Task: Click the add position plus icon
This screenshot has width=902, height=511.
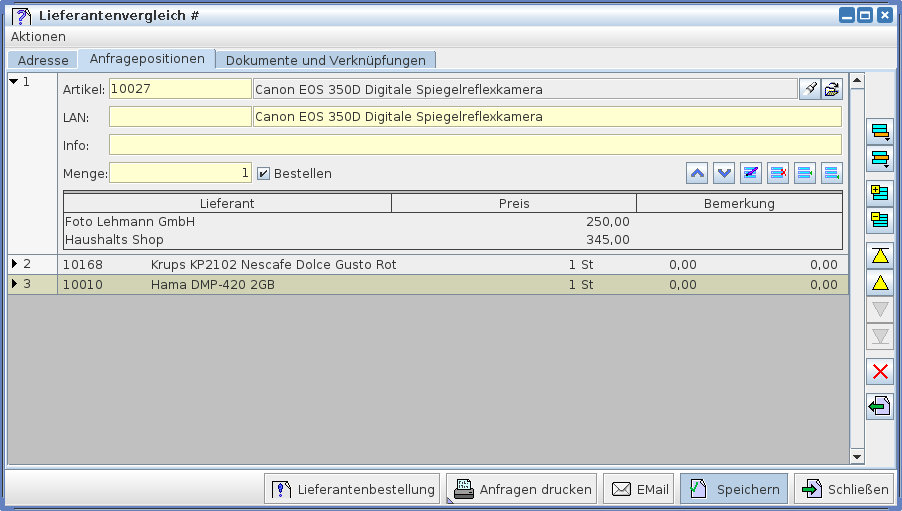Action: (x=880, y=192)
